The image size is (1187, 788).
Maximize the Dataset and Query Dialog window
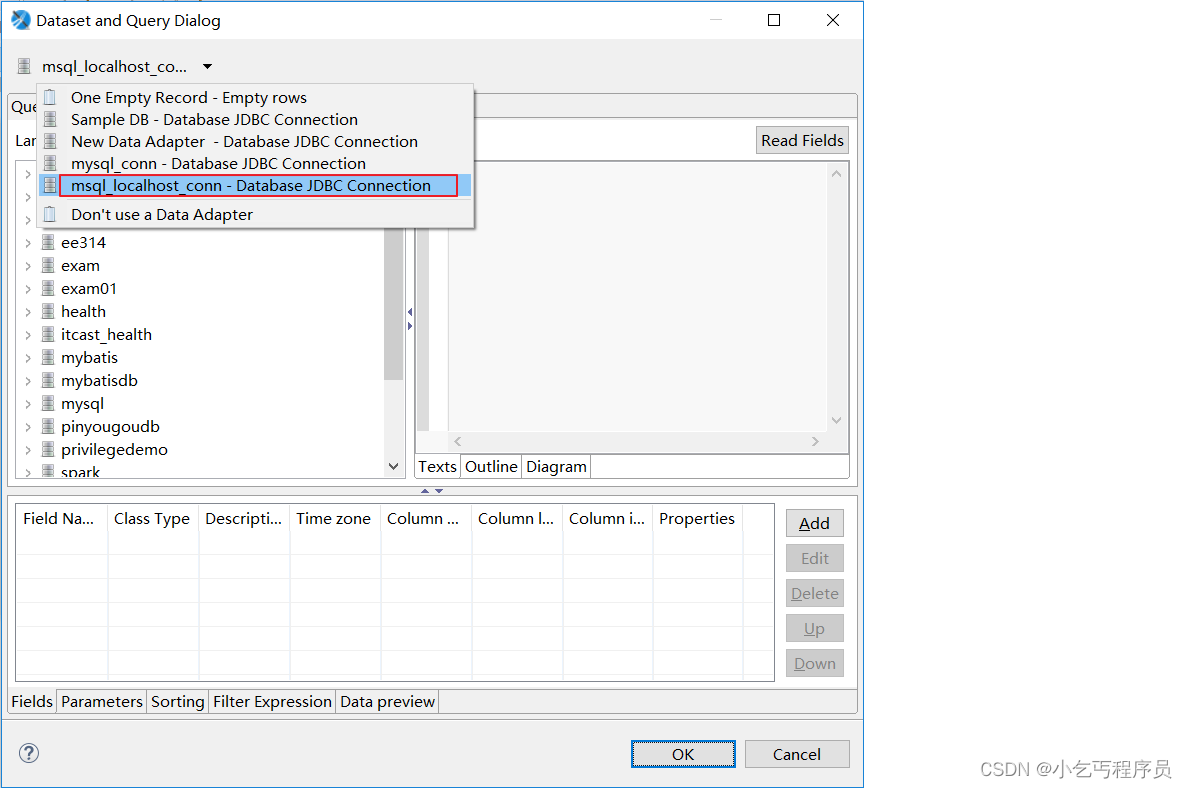point(774,20)
